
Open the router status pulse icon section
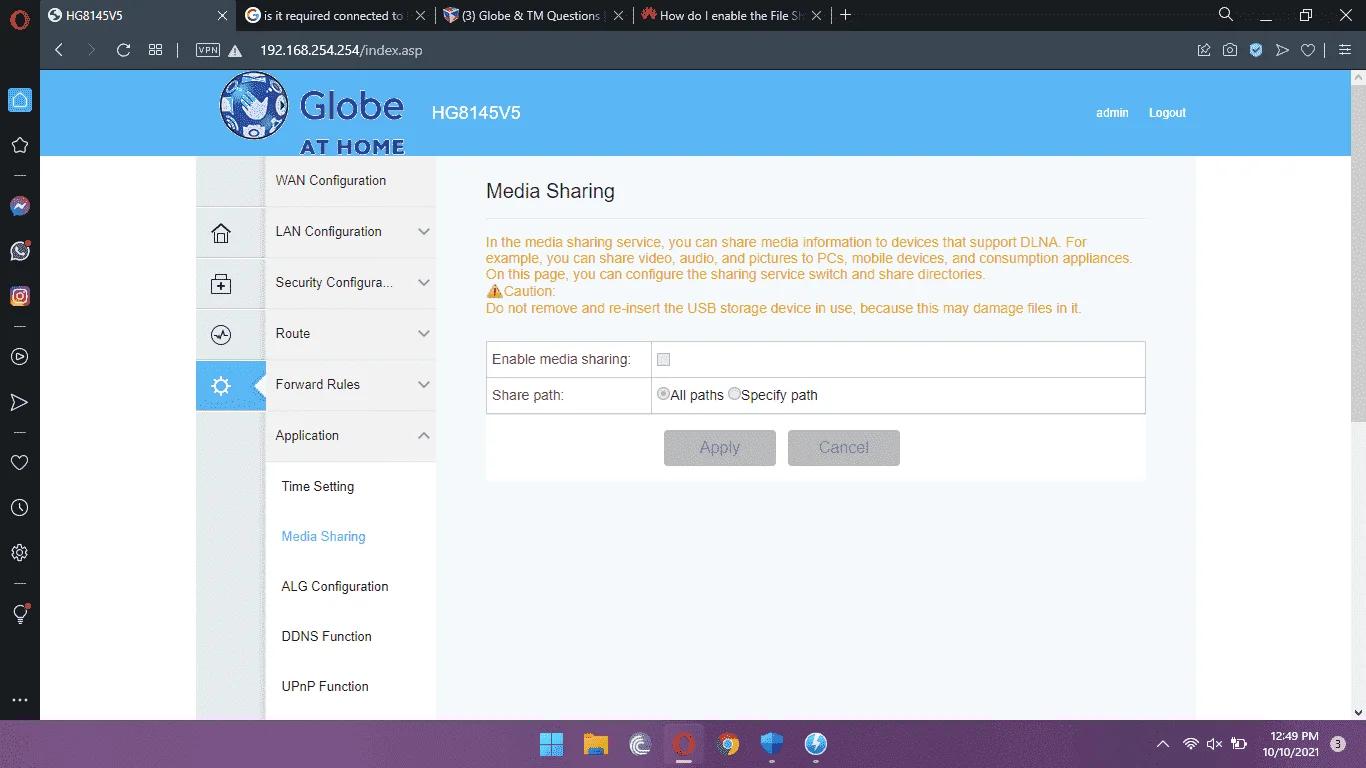221,335
